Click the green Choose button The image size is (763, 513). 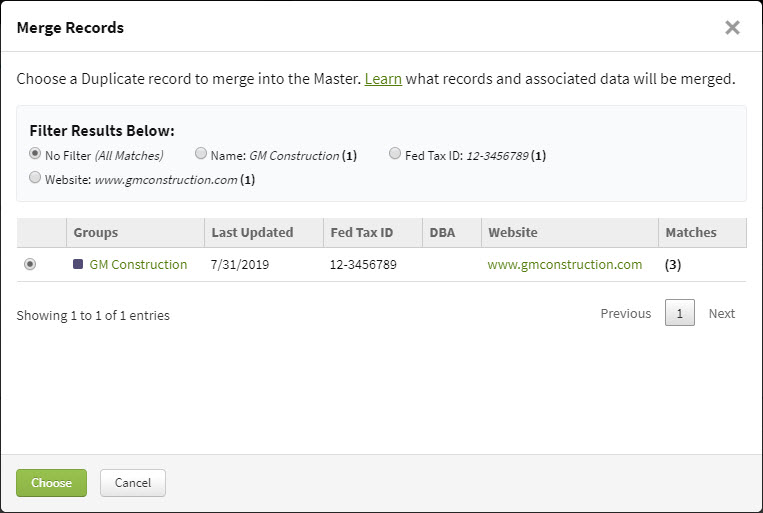pyautogui.click(x=52, y=483)
